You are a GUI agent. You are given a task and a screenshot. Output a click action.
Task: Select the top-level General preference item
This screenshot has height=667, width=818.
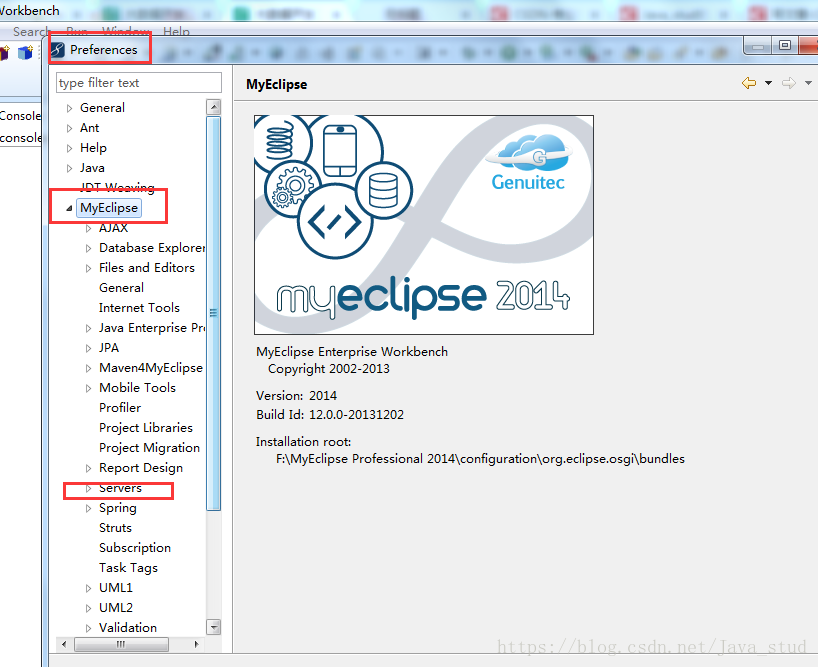(x=102, y=108)
